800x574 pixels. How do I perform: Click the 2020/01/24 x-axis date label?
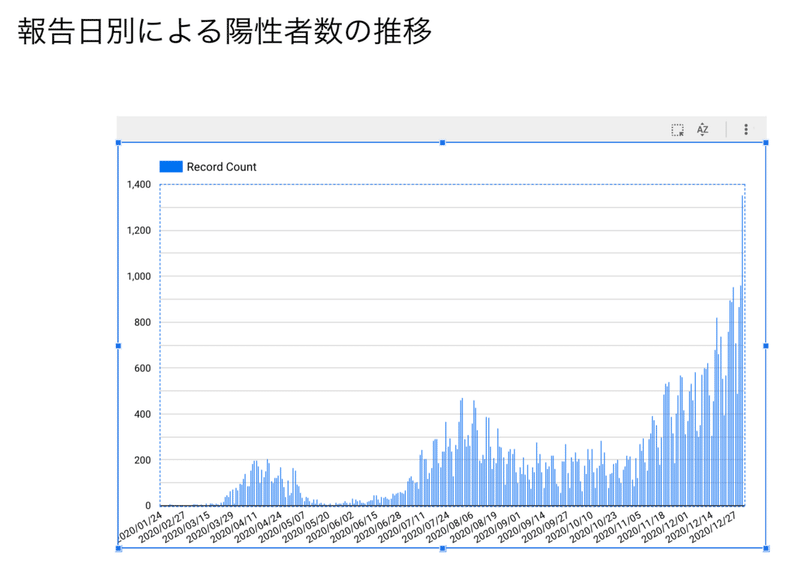point(140,527)
